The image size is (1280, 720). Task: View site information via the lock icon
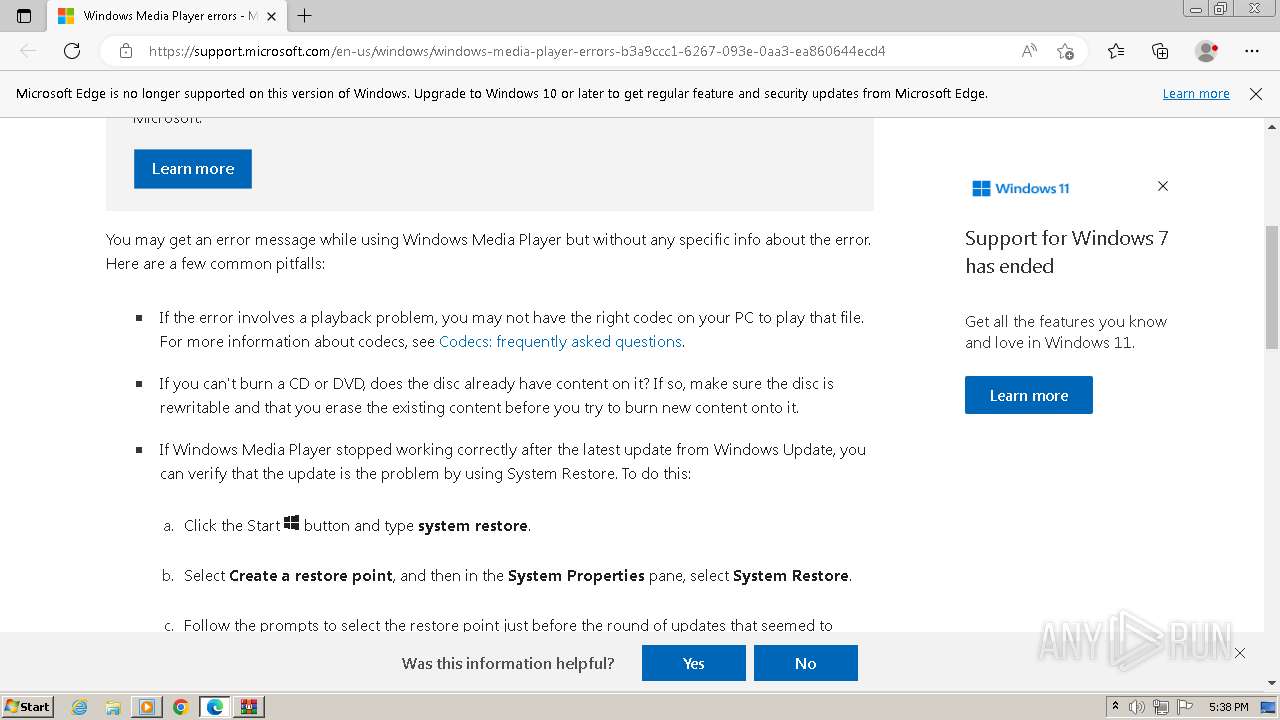(x=126, y=51)
